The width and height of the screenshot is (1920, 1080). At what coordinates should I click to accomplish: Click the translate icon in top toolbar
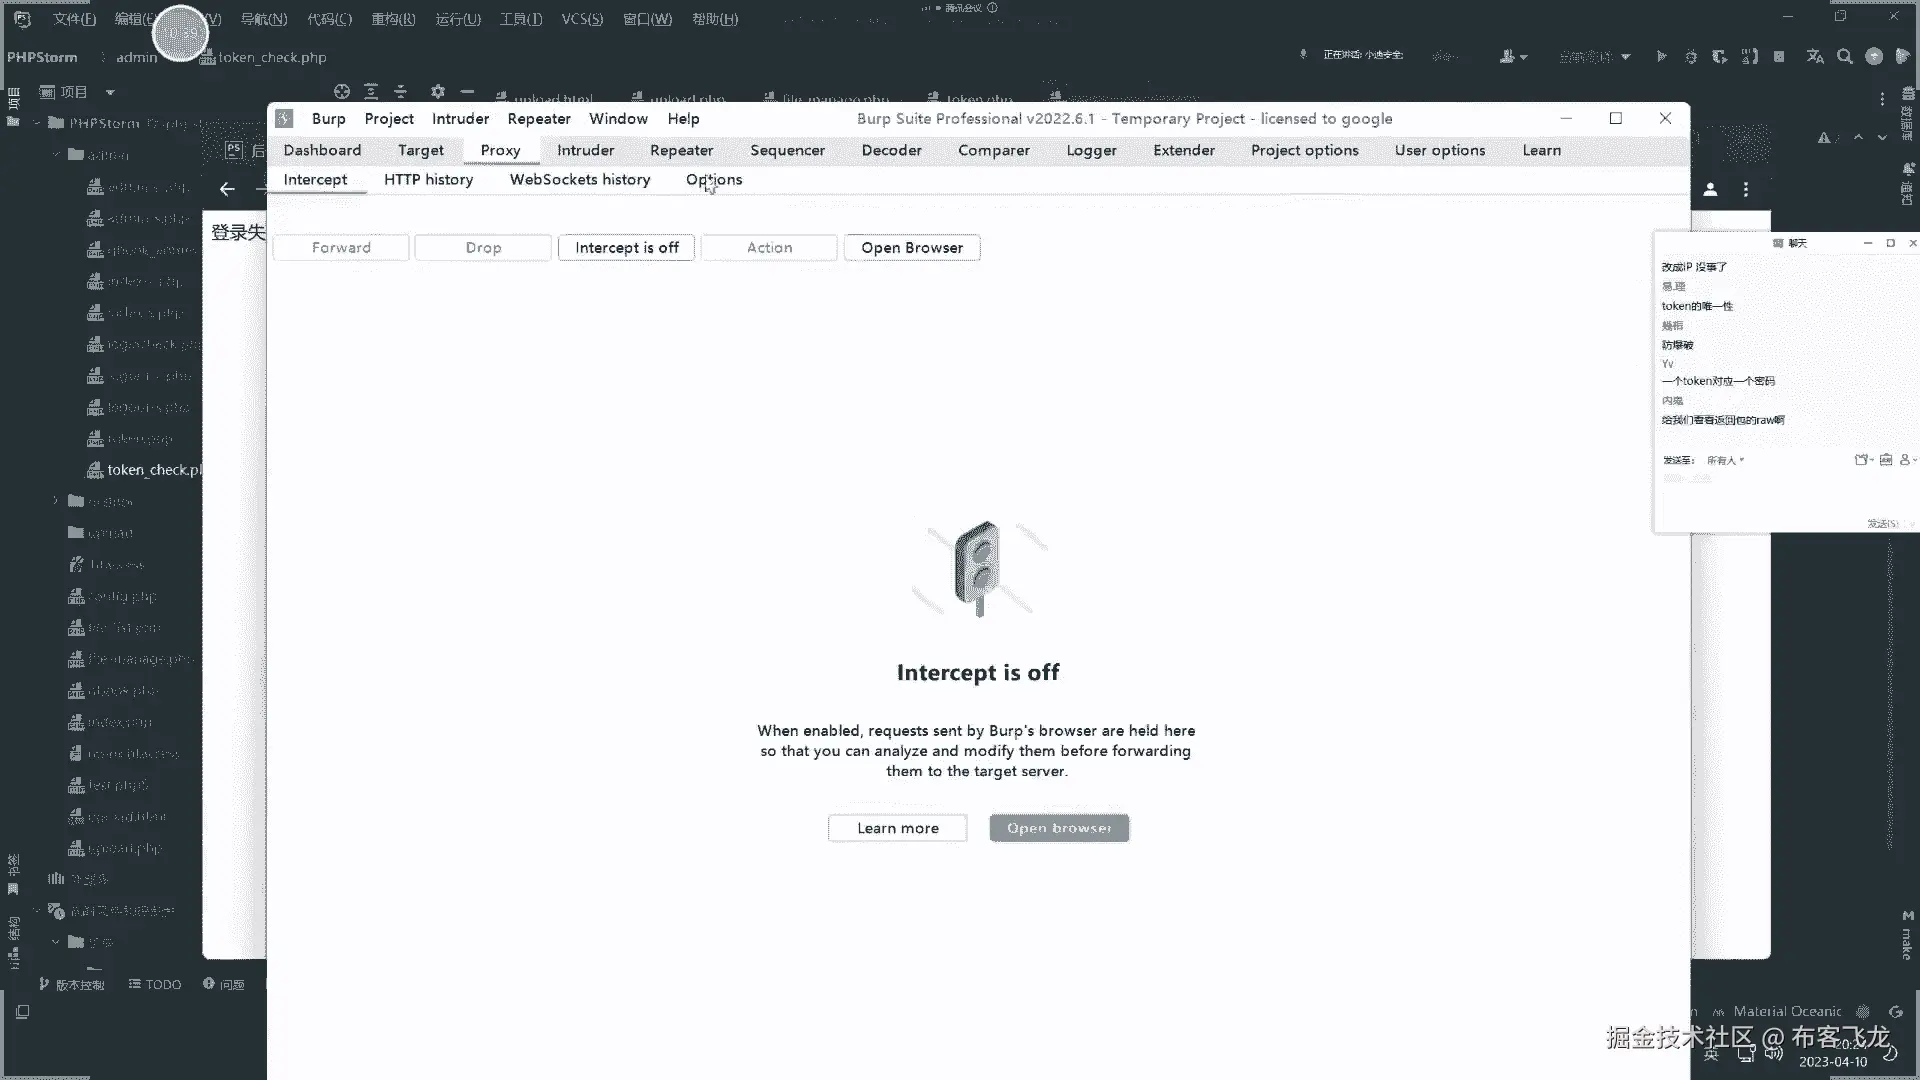coord(1815,56)
